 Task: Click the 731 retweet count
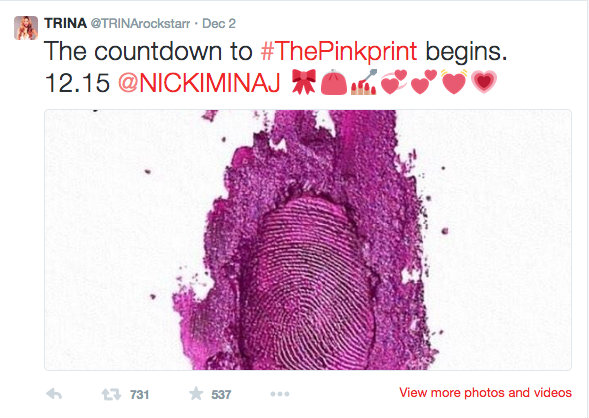click(140, 395)
